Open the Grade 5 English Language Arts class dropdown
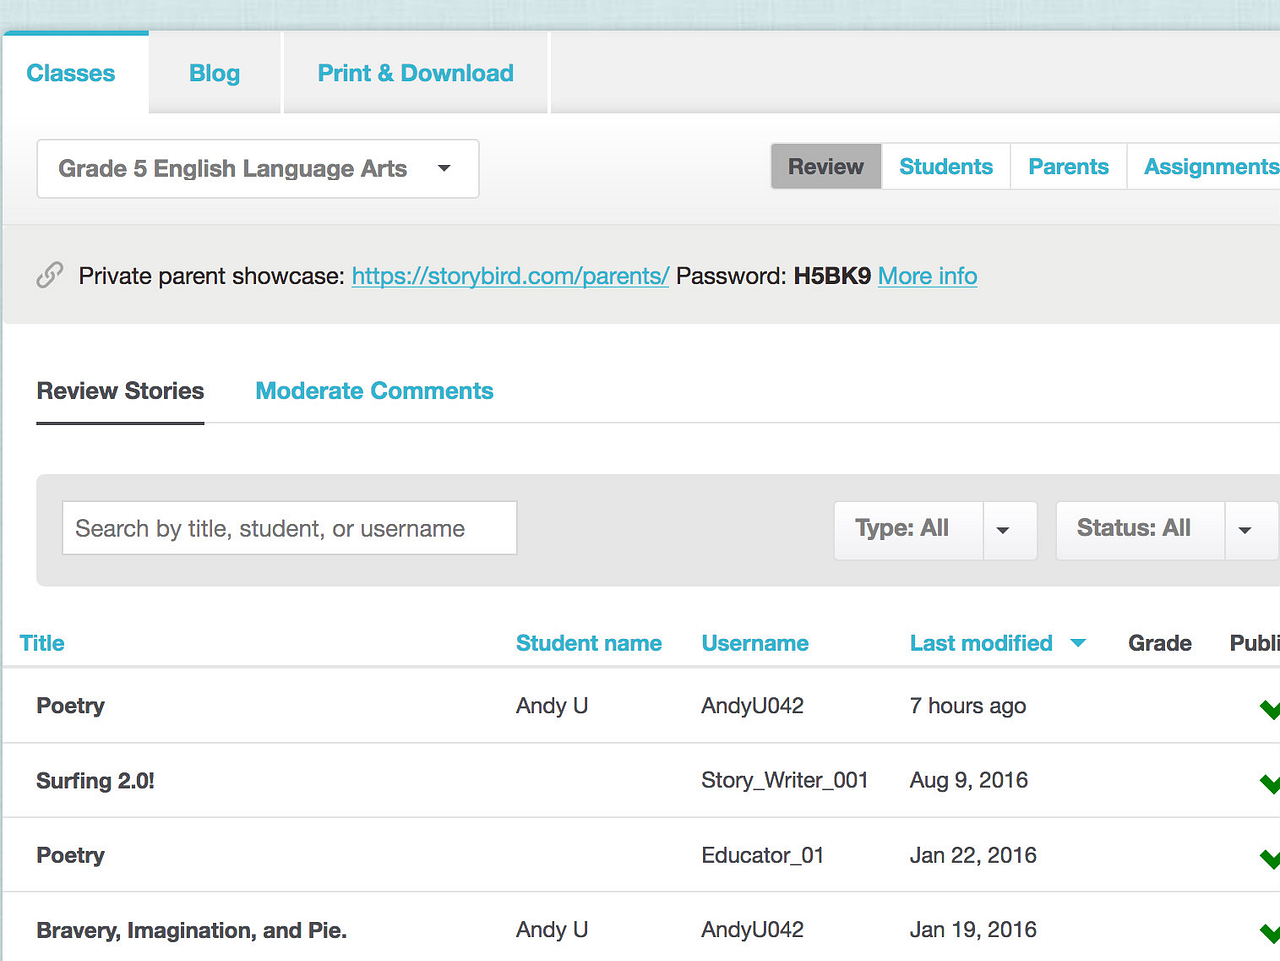The image size is (1280, 961). [258, 168]
